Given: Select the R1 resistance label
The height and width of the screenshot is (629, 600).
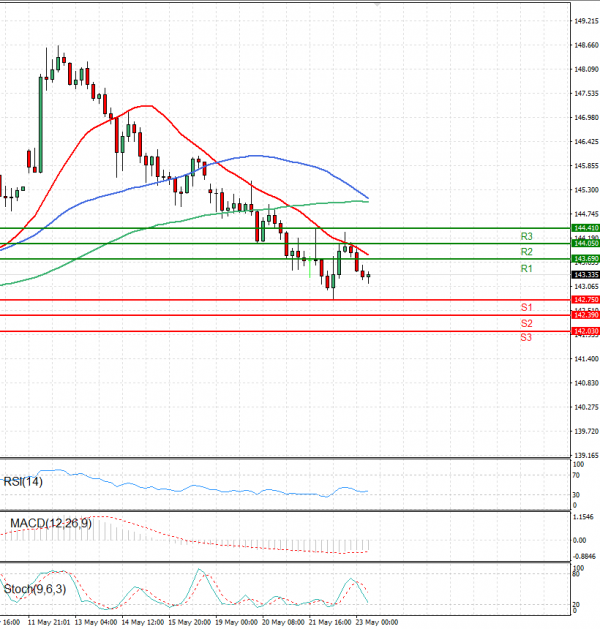Looking at the screenshot, I should (526, 269).
